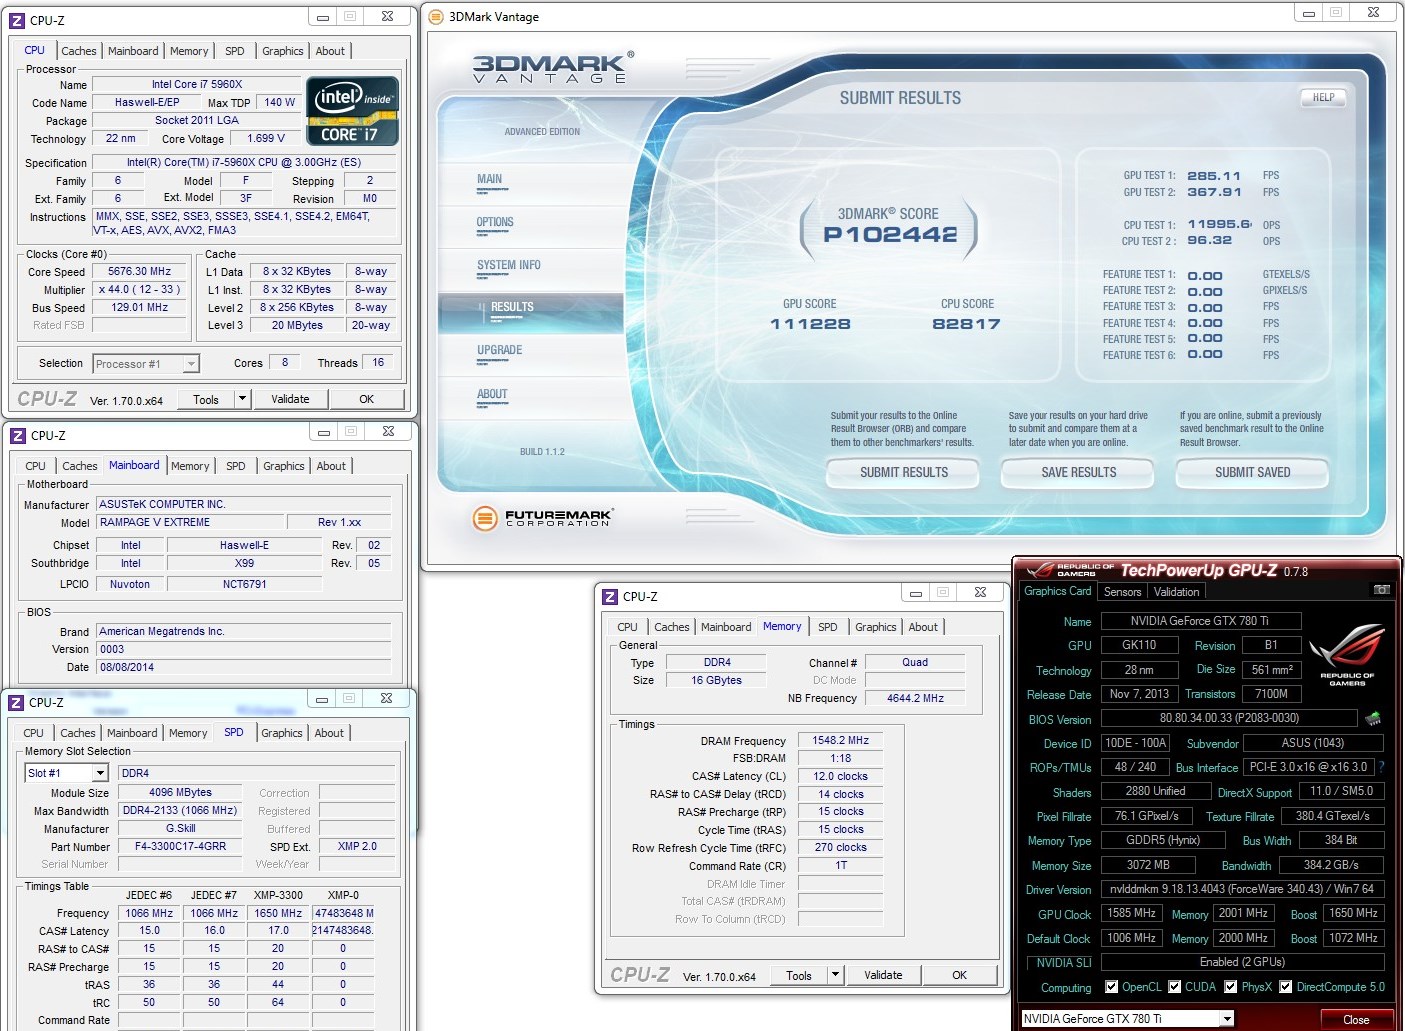Screen dimensions: 1405x1031
Task: Click Close button in GPU-Z
Action: 1356,1020
